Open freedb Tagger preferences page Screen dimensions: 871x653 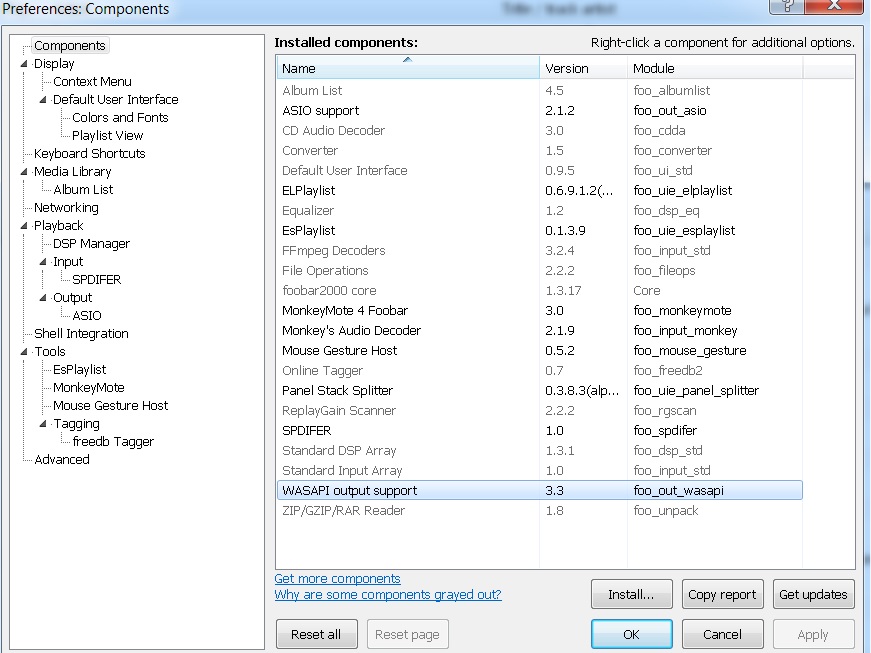113,442
